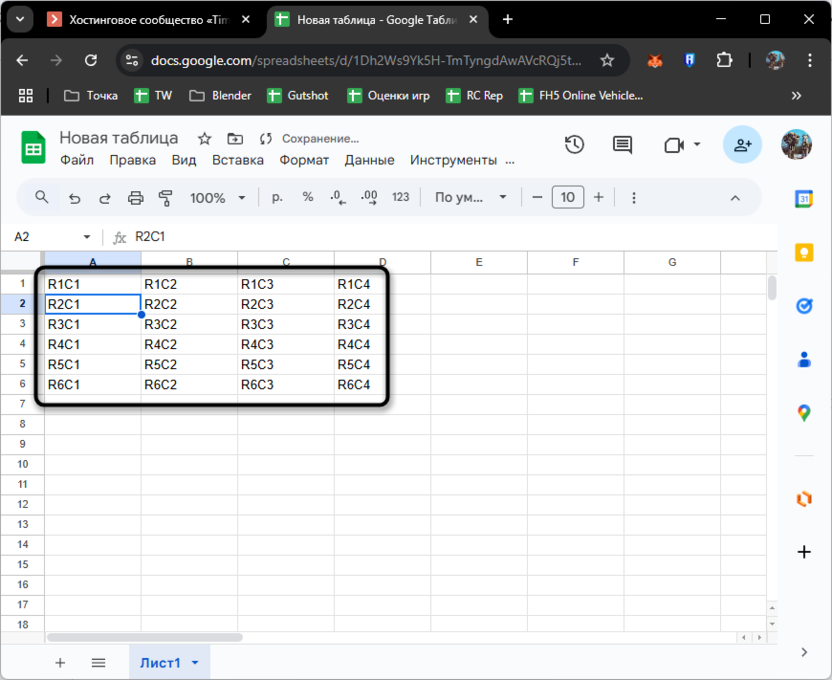This screenshot has width=832, height=680.
Task: Open the print dialog via printer icon
Action: point(135,197)
